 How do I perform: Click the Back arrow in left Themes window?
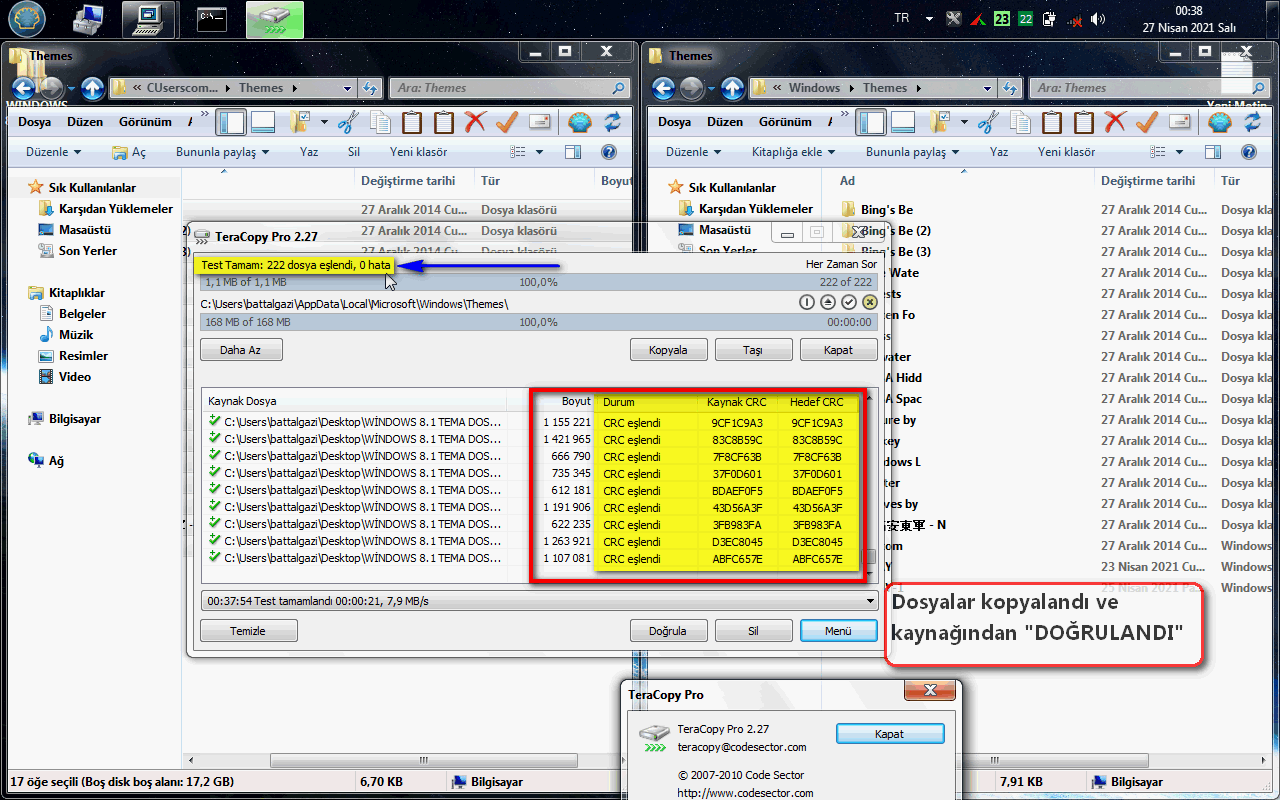tap(22, 88)
